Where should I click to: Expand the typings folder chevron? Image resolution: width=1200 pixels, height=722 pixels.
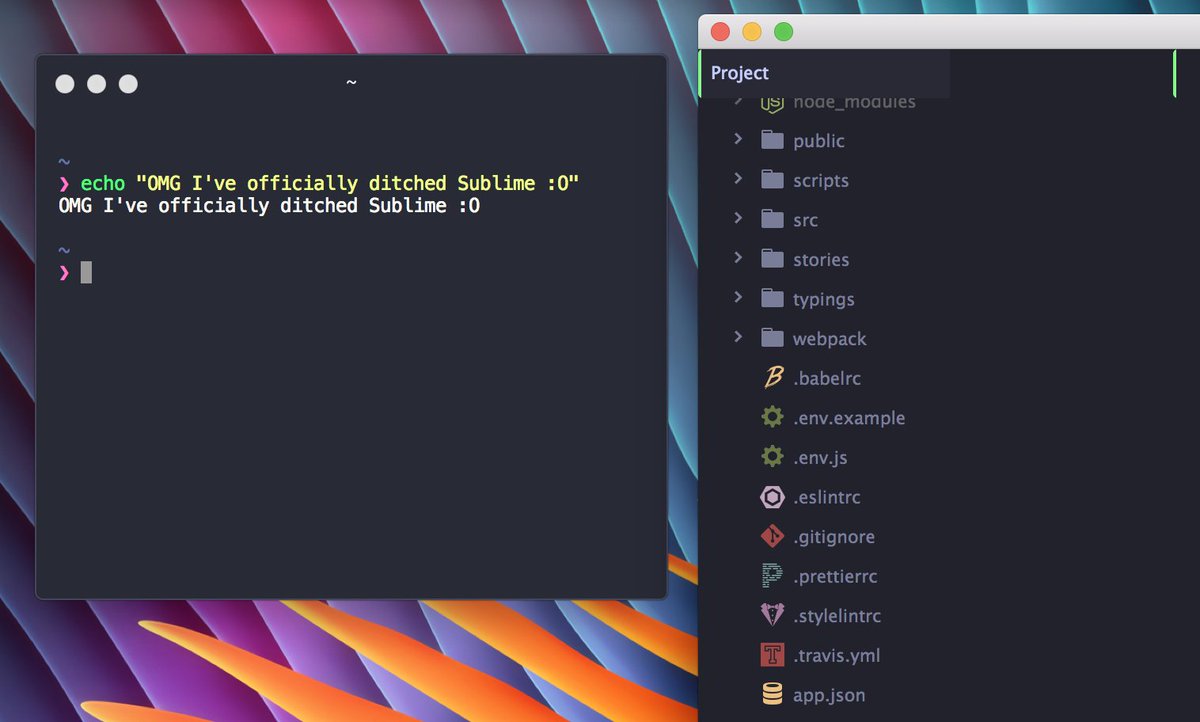[738, 297]
